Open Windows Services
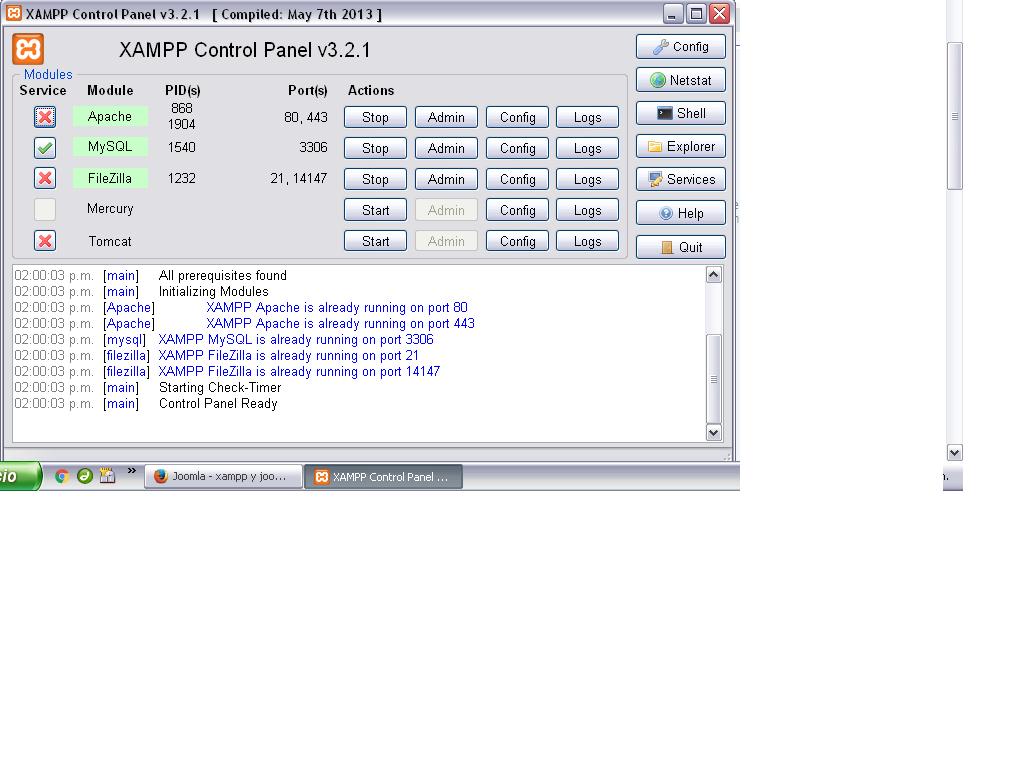 (x=680, y=179)
